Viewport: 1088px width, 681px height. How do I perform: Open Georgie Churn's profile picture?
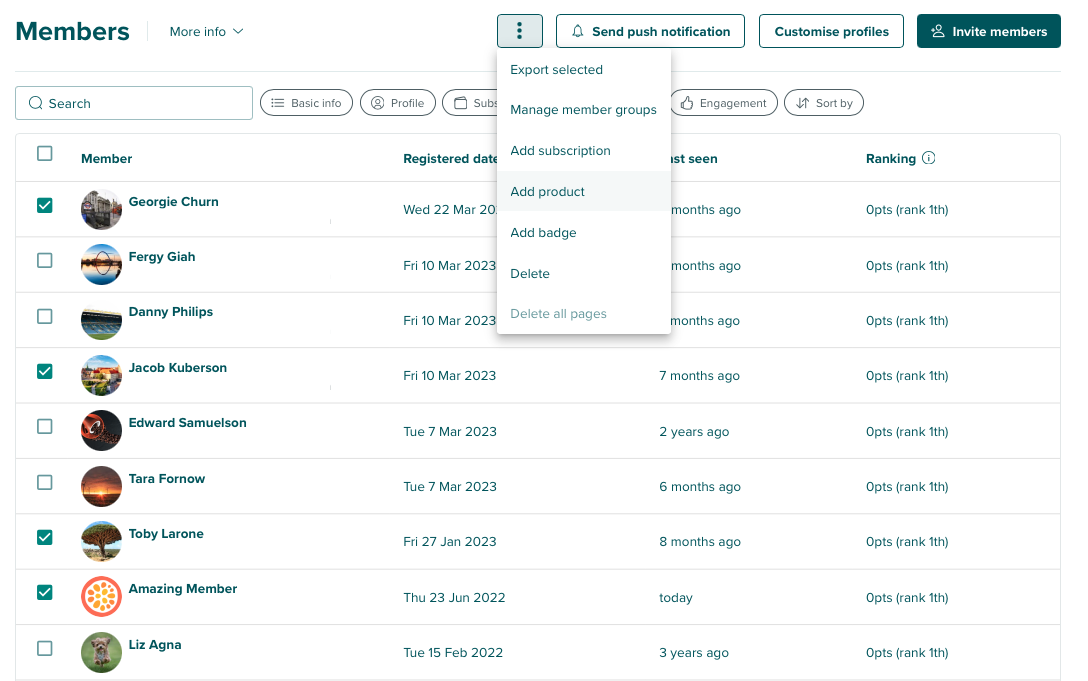101,209
